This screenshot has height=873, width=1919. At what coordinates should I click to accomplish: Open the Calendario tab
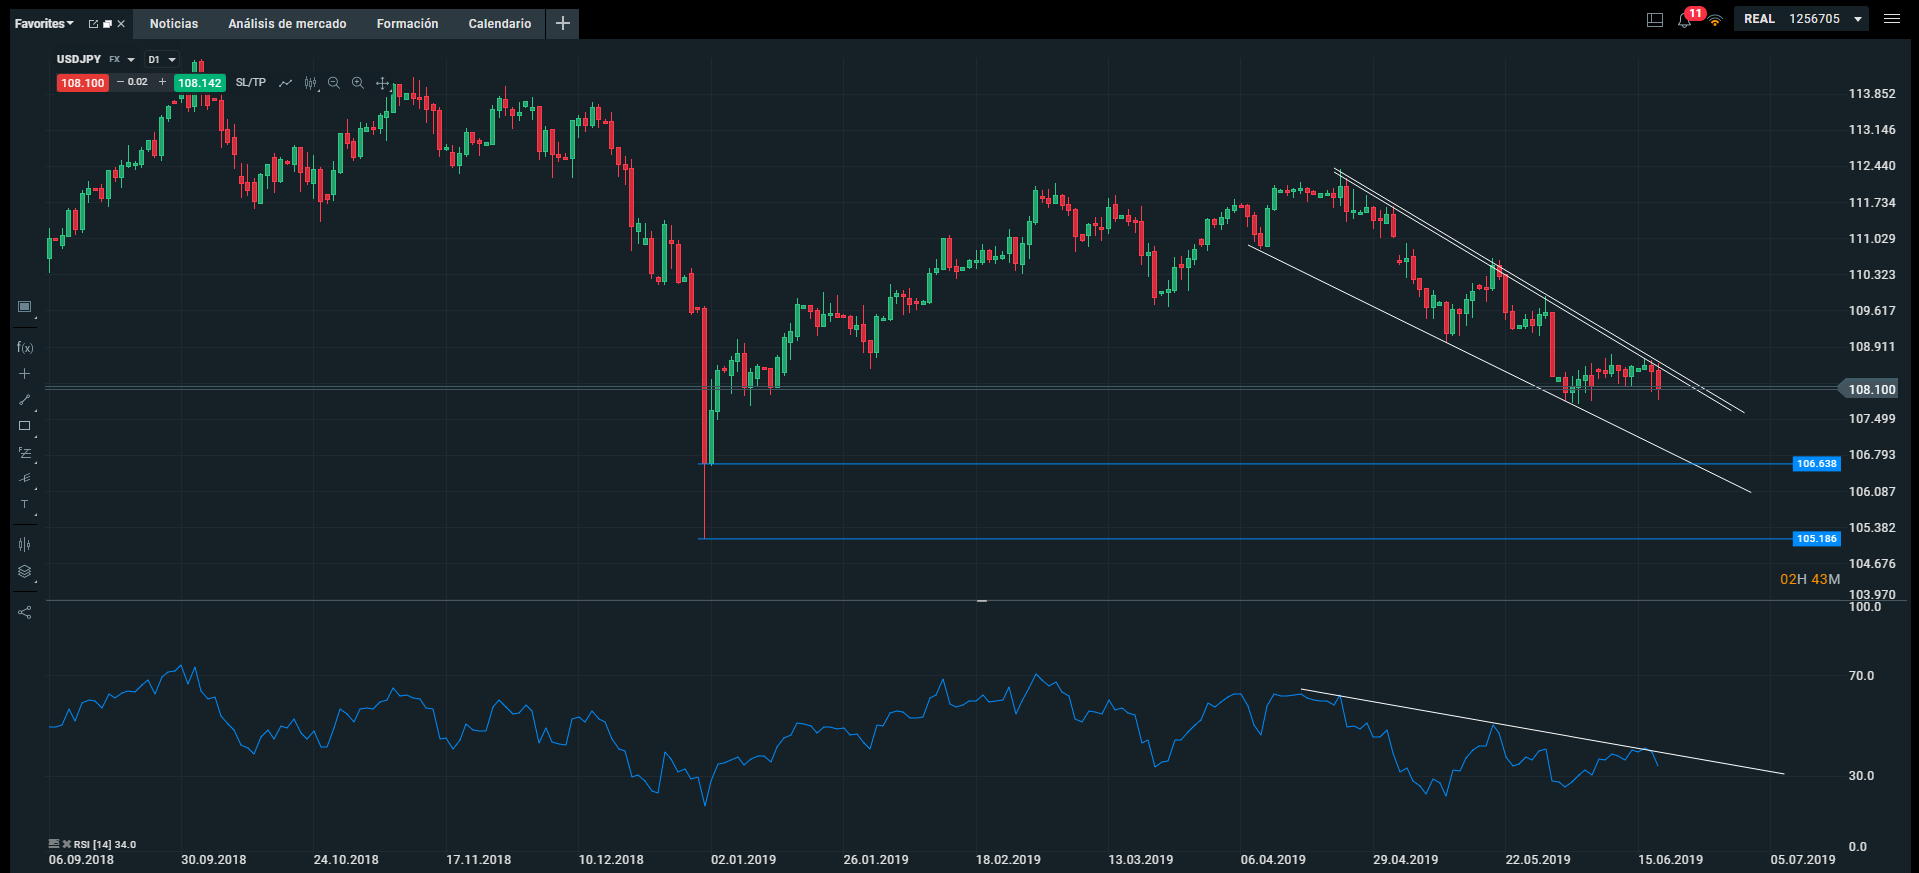click(500, 23)
